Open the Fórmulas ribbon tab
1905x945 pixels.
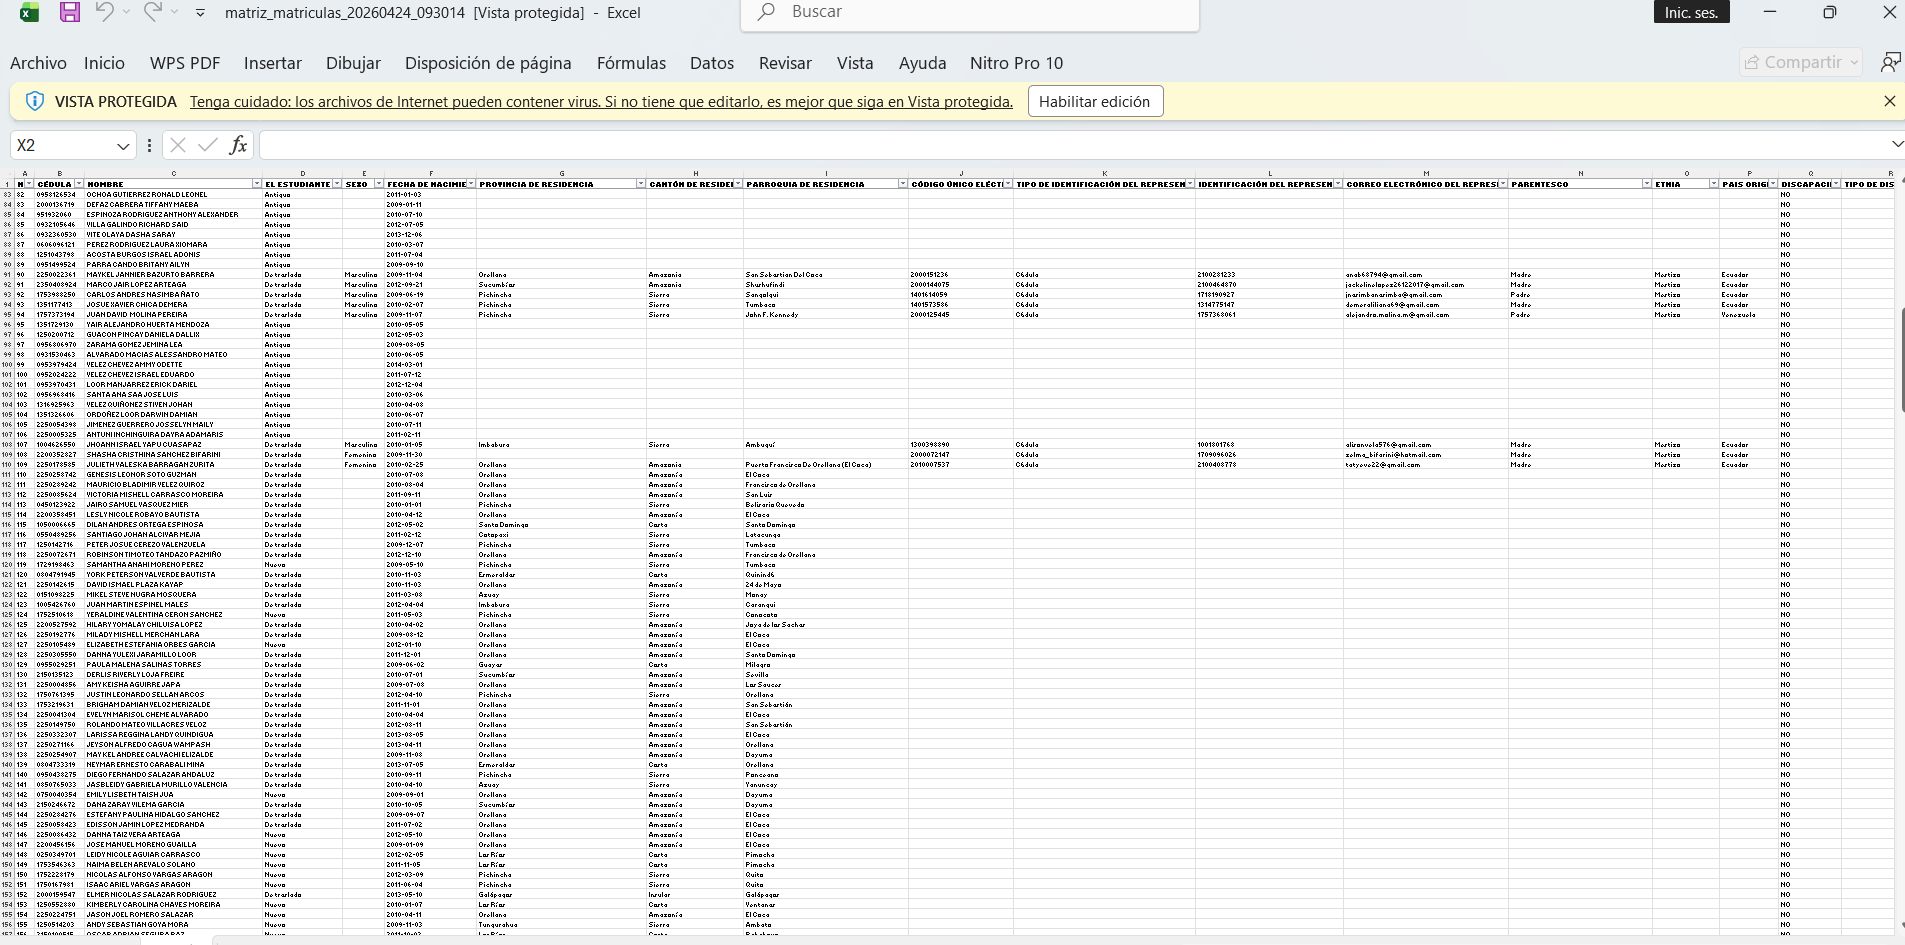click(x=631, y=63)
